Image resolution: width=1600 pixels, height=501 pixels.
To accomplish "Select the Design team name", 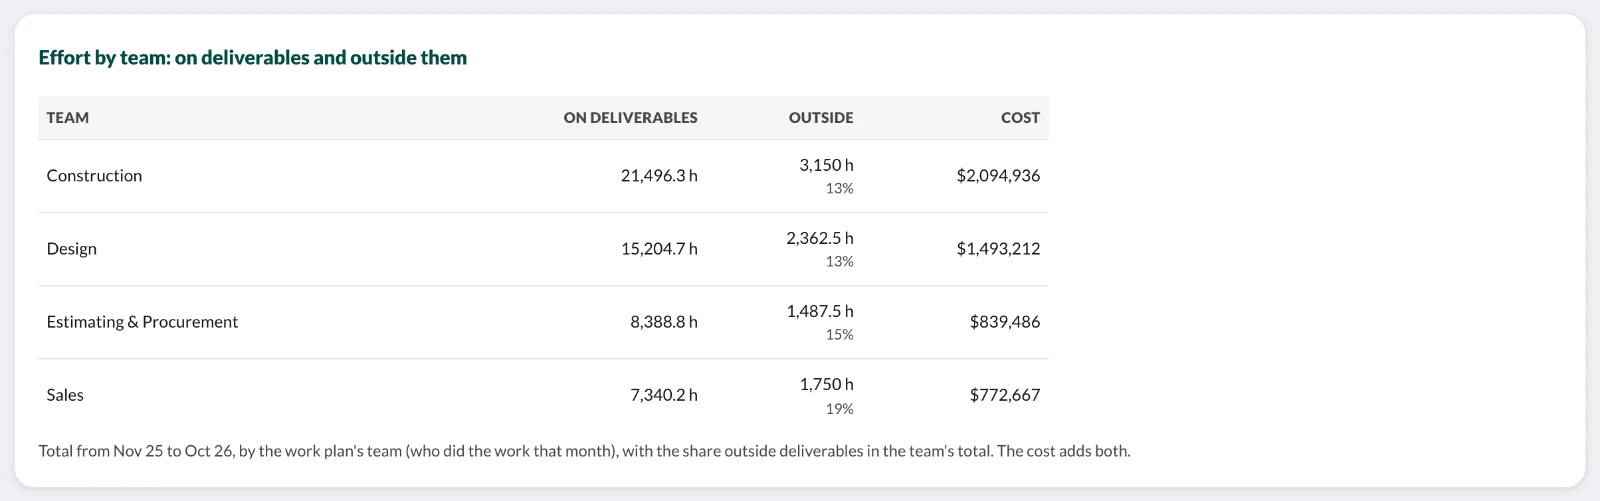I will (72, 249).
